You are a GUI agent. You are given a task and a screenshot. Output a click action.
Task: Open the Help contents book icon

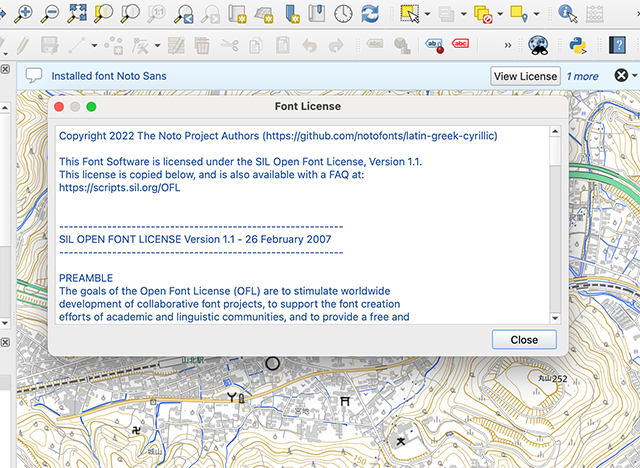617,45
